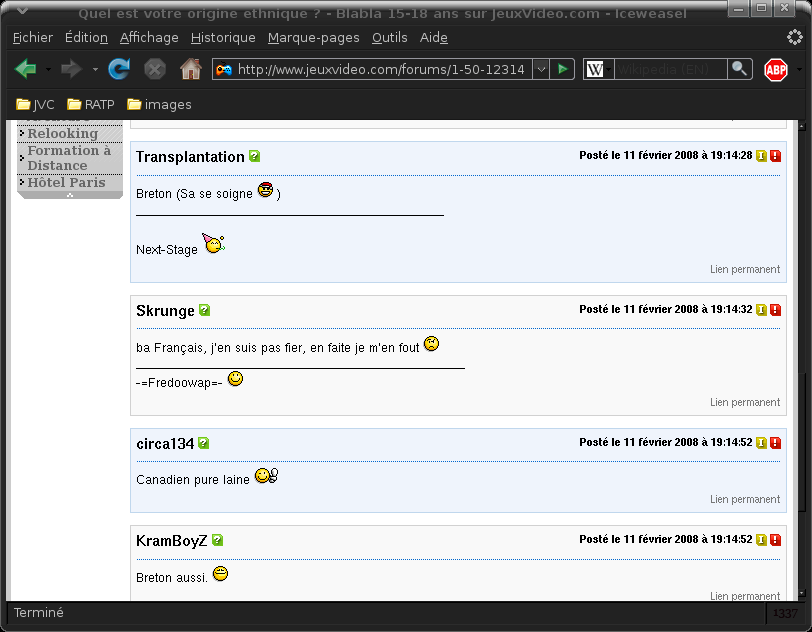
Task: Open the Aide menu
Action: click(x=433, y=37)
